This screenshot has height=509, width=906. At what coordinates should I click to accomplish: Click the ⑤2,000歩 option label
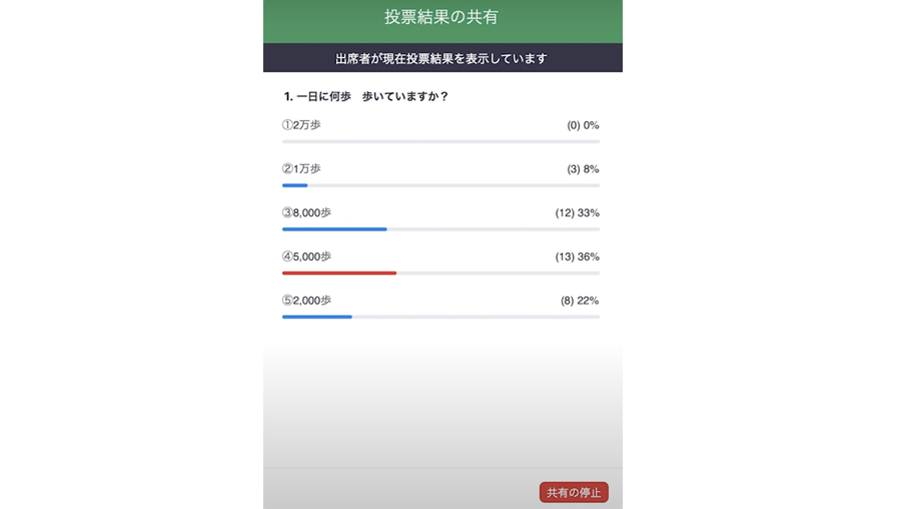[x=306, y=300]
